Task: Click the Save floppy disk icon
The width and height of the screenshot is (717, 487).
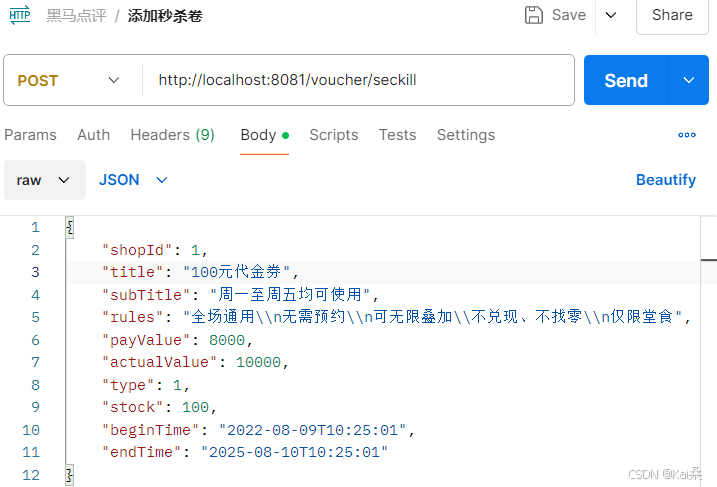Action: pos(533,15)
